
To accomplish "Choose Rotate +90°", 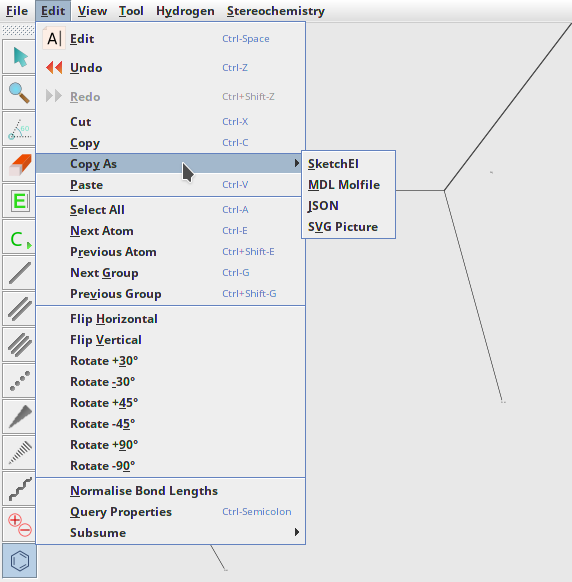I will tap(171, 445).
